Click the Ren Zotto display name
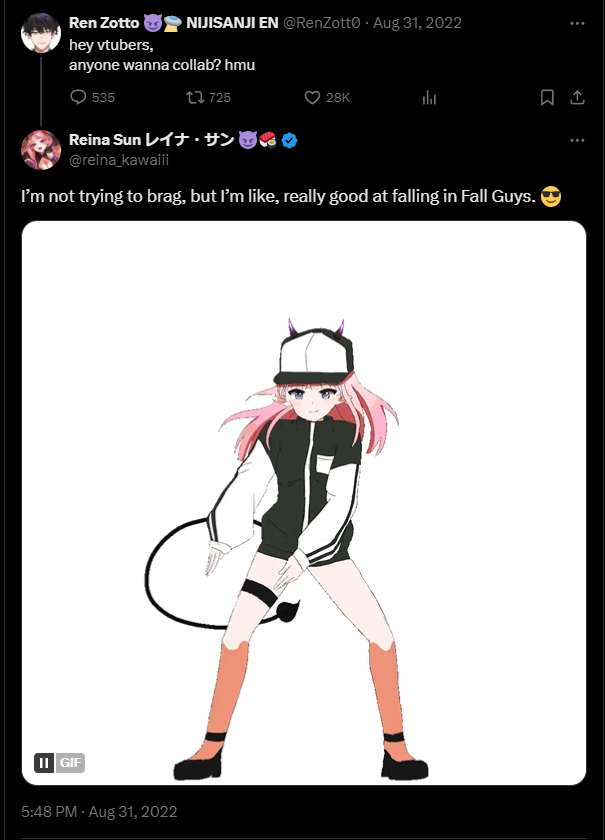The height and width of the screenshot is (840, 605). 104,22
